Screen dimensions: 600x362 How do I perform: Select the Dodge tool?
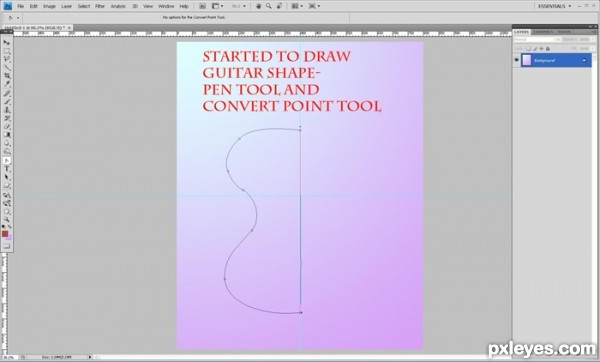[x=7, y=152]
